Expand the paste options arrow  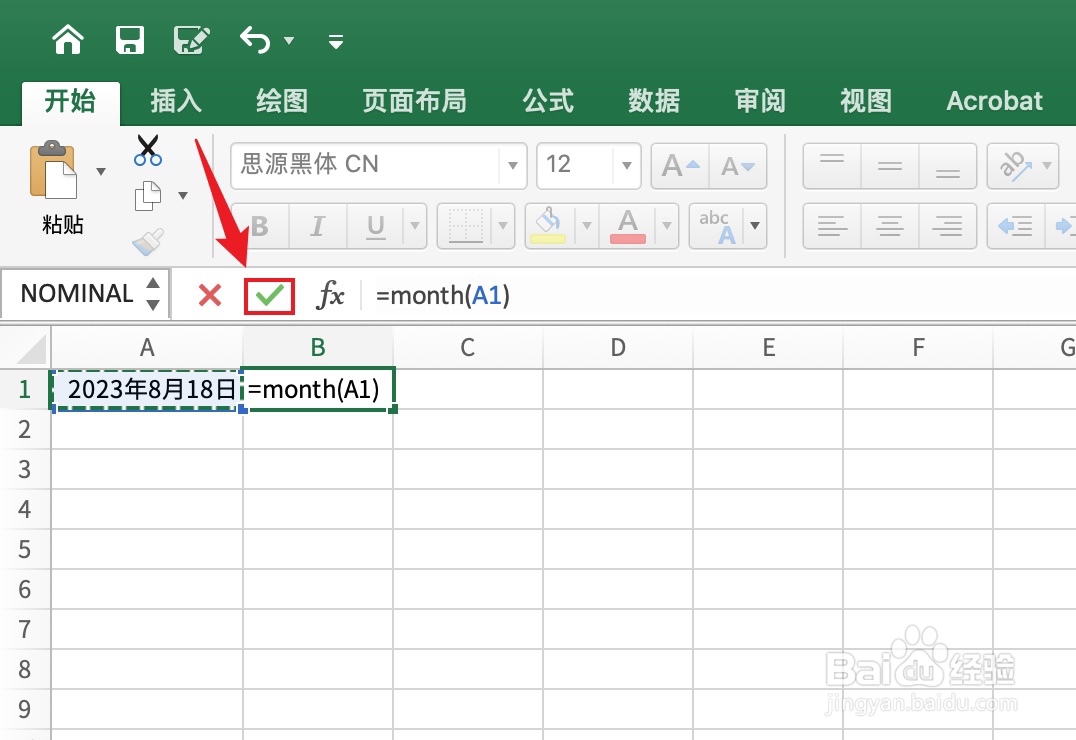(x=101, y=171)
